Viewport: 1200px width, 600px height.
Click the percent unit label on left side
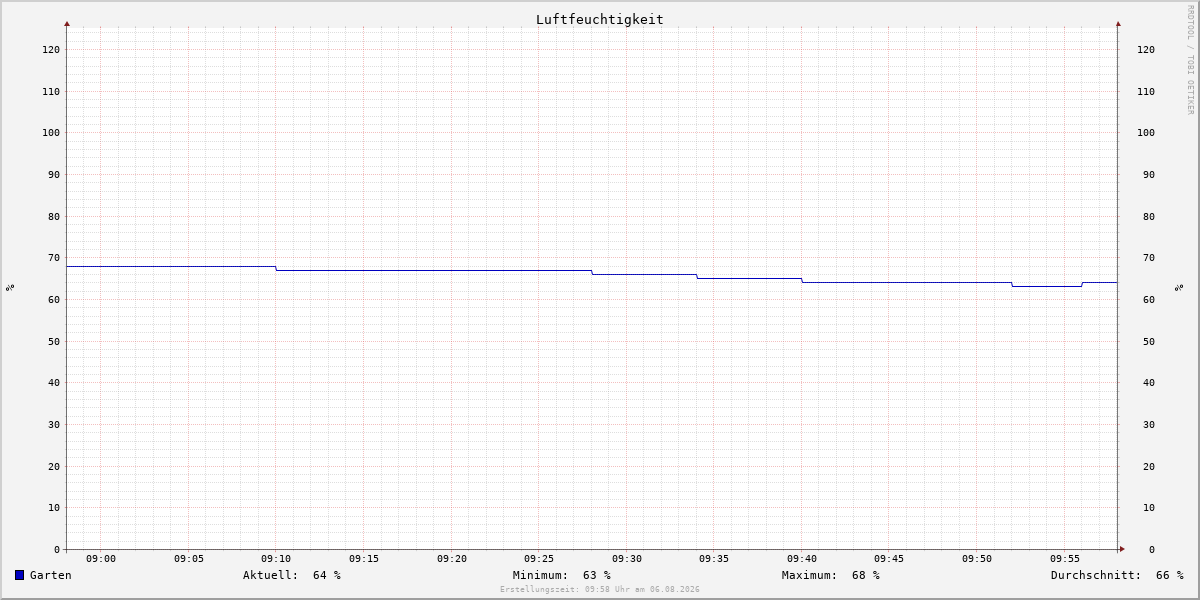(10, 287)
